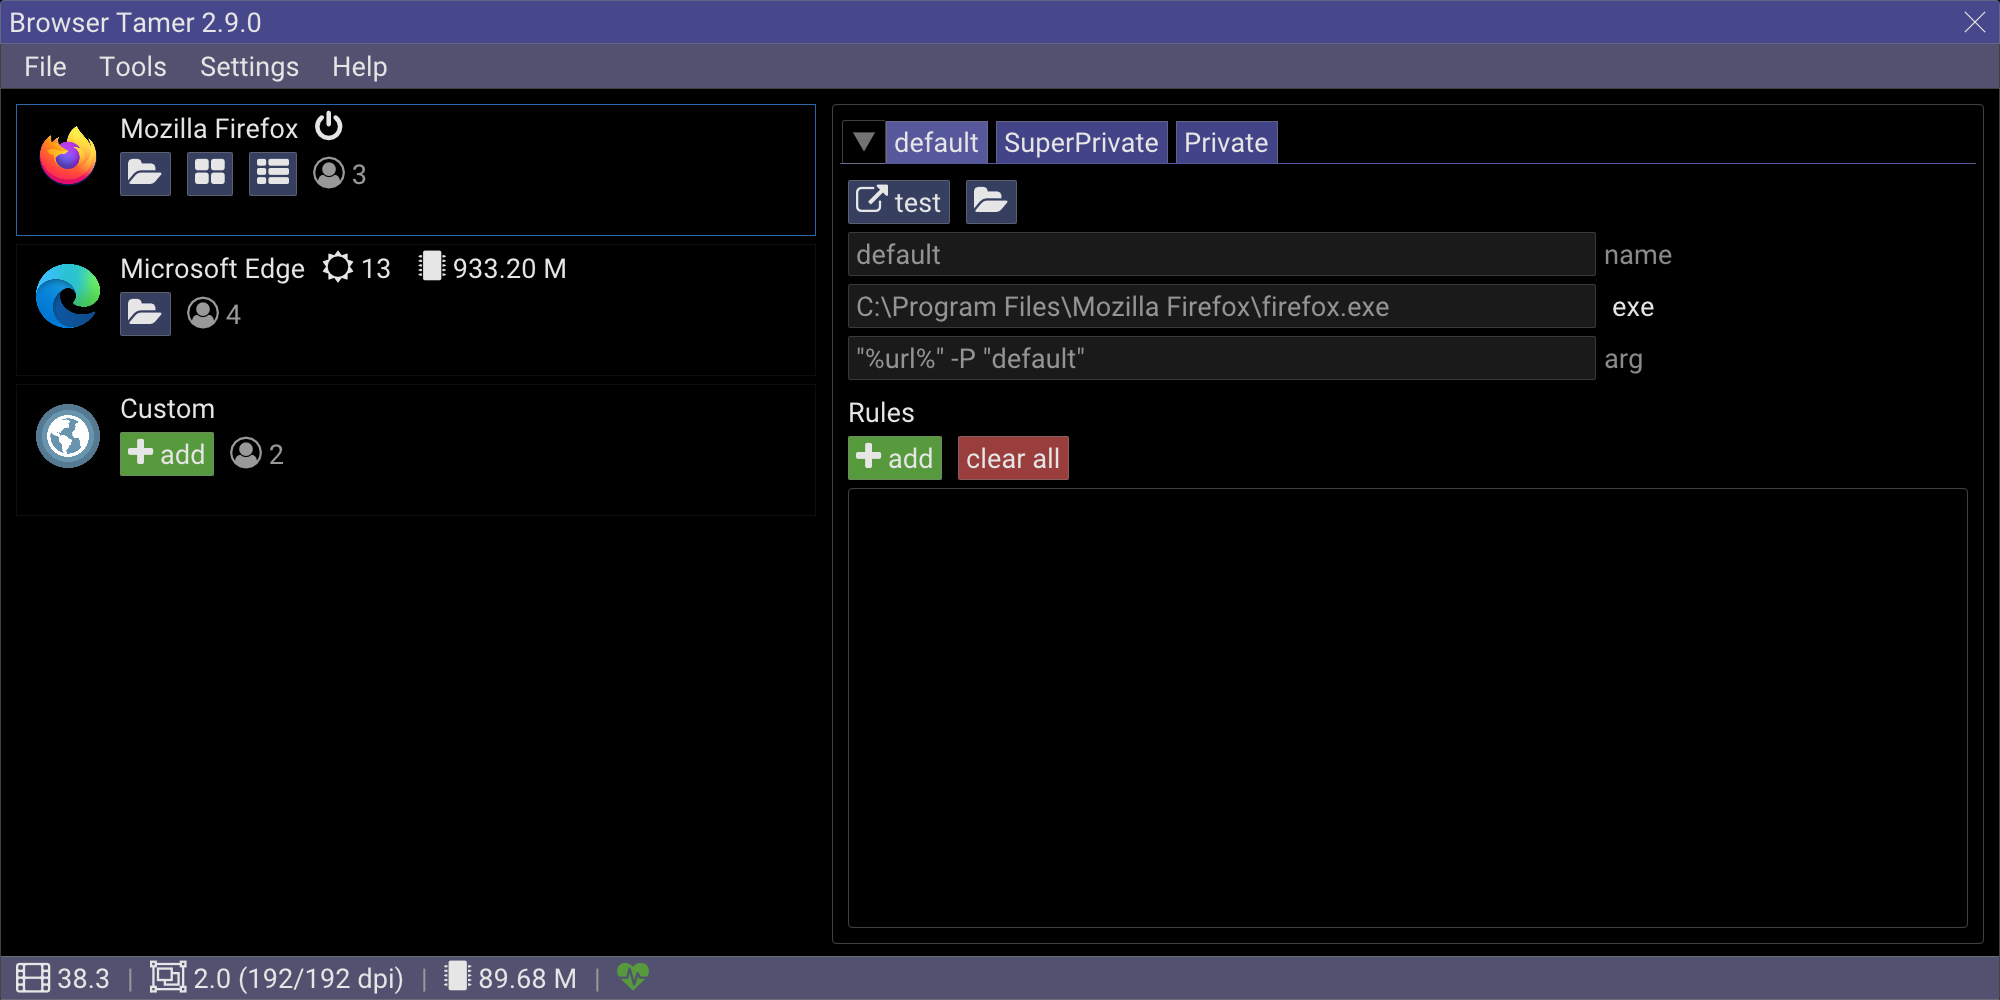The image size is (2000, 1000).
Task: Click the 38.3 frame rate value
Action: pyautogui.click(x=83, y=978)
